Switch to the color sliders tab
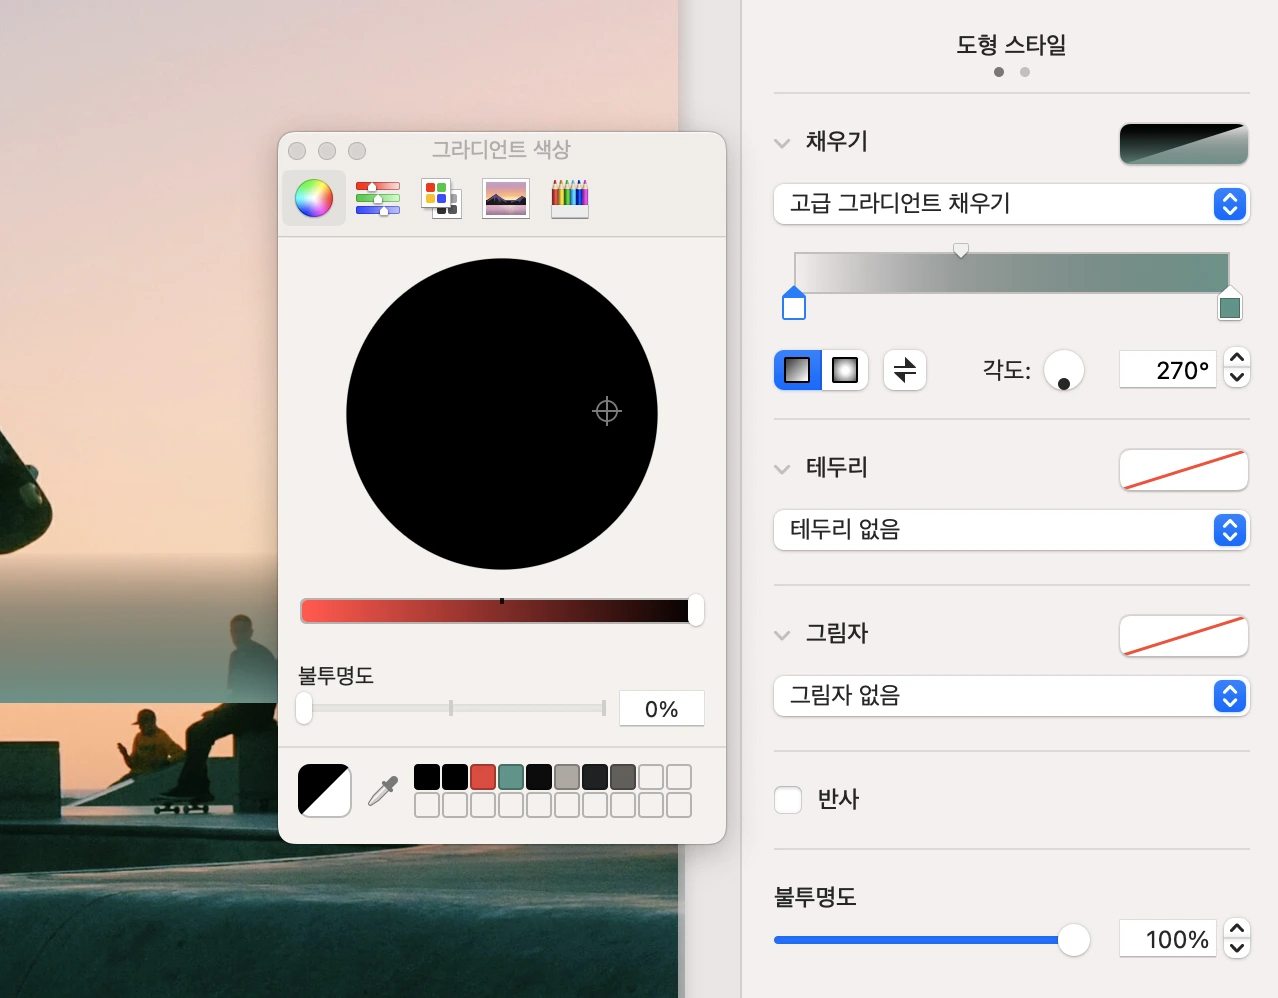Image resolution: width=1278 pixels, height=998 pixels. (378, 198)
